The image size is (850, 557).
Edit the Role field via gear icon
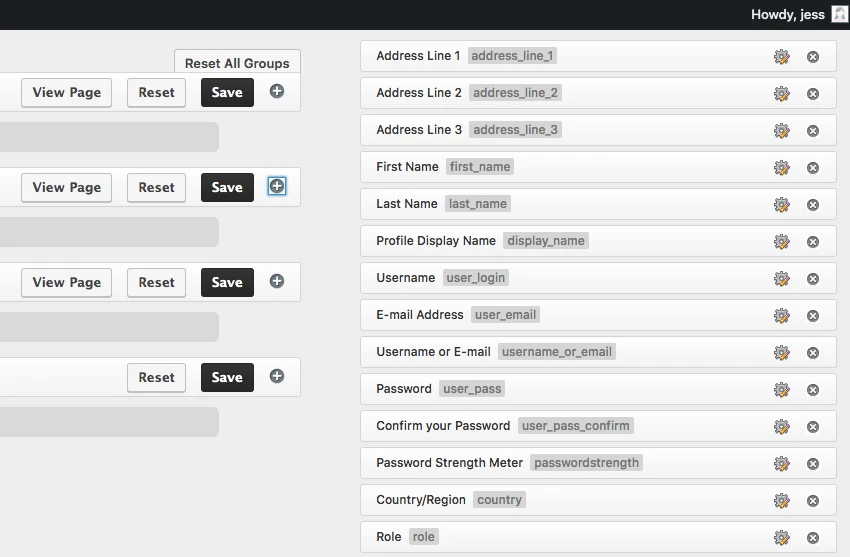(x=781, y=537)
